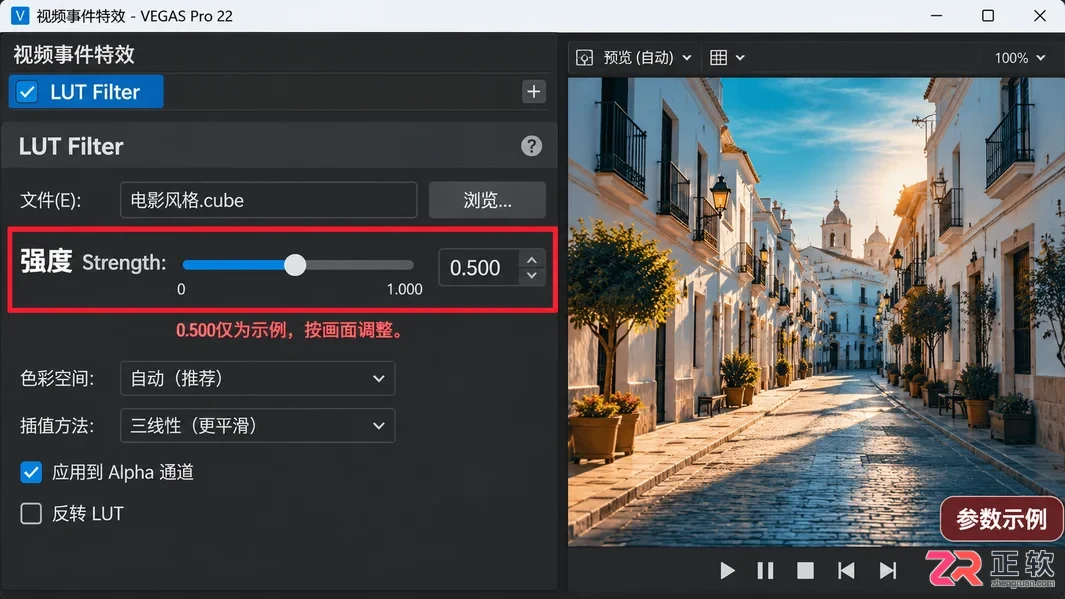Click the 文件(E): label
Image resolution: width=1065 pixels, height=599 pixels.
(50, 200)
